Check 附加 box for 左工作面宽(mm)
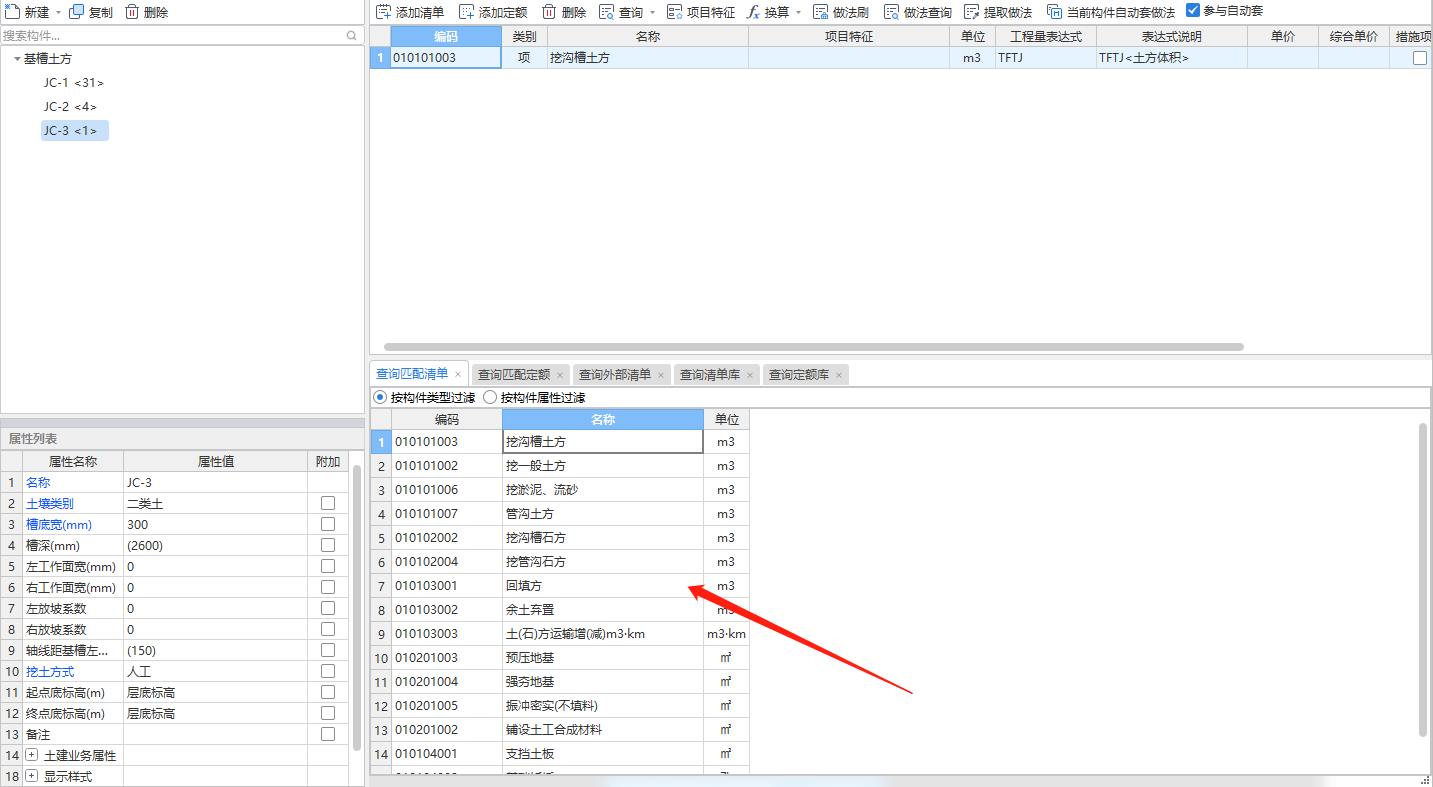1433x787 pixels. click(x=328, y=566)
